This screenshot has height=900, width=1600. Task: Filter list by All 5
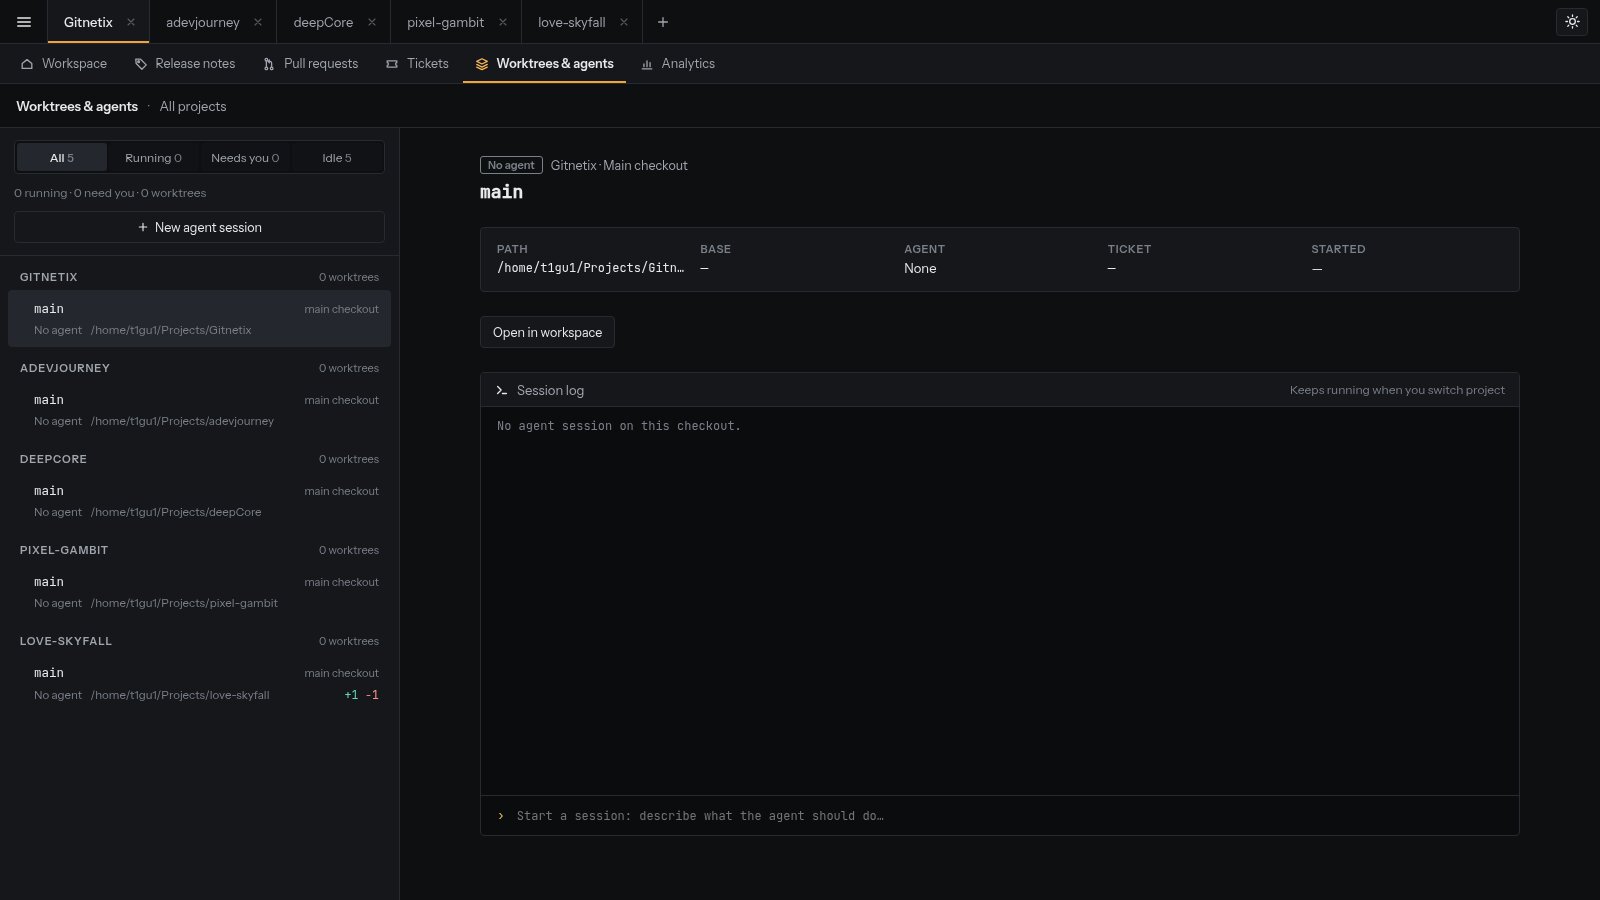[x=62, y=158]
